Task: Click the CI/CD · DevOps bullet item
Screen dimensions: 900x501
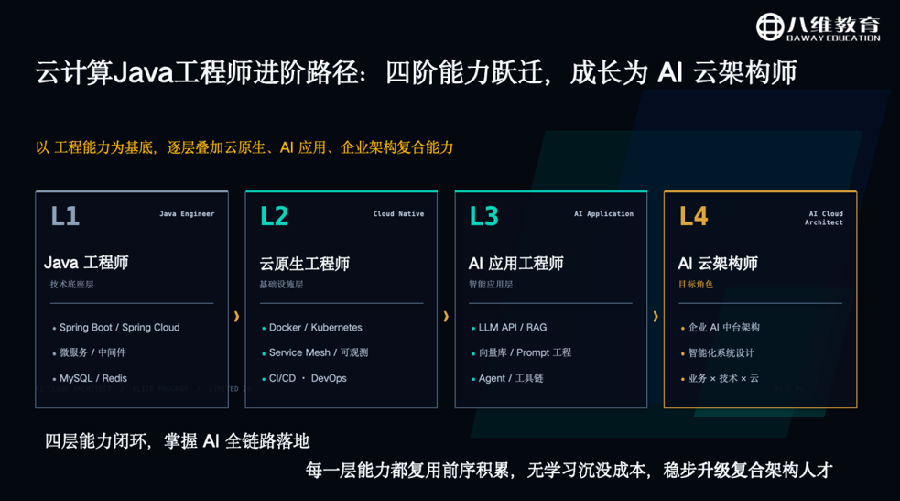Action: [x=304, y=378]
